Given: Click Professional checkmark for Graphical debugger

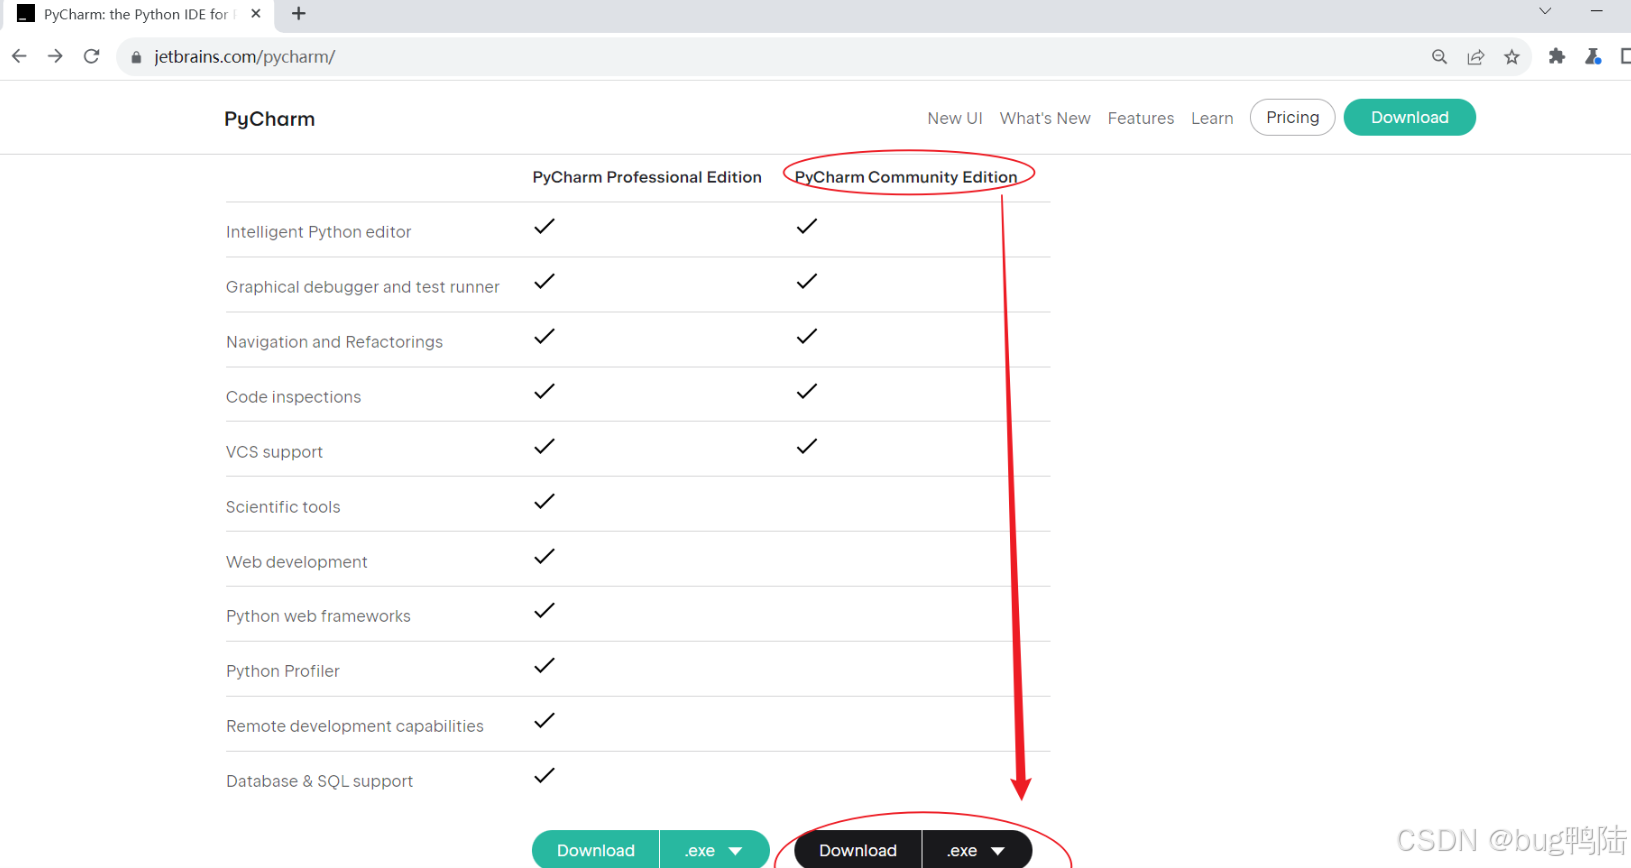Looking at the screenshot, I should (544, 281).
